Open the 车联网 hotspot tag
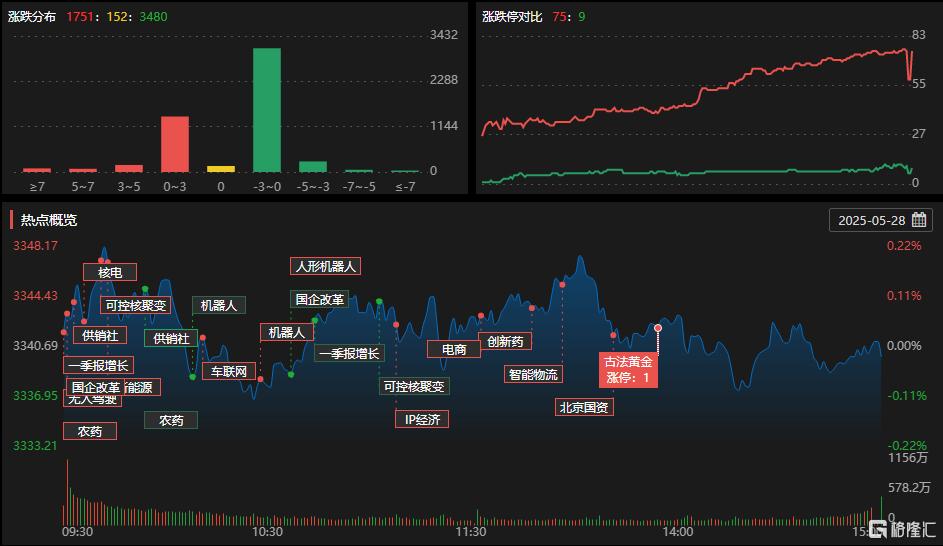 (x=229, y=371)
